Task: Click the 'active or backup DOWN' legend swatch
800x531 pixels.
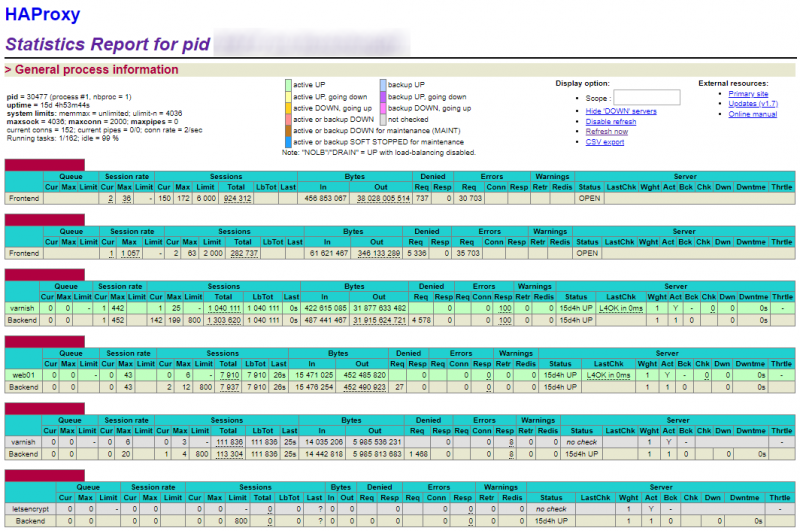Action: [x=288, y=119]
